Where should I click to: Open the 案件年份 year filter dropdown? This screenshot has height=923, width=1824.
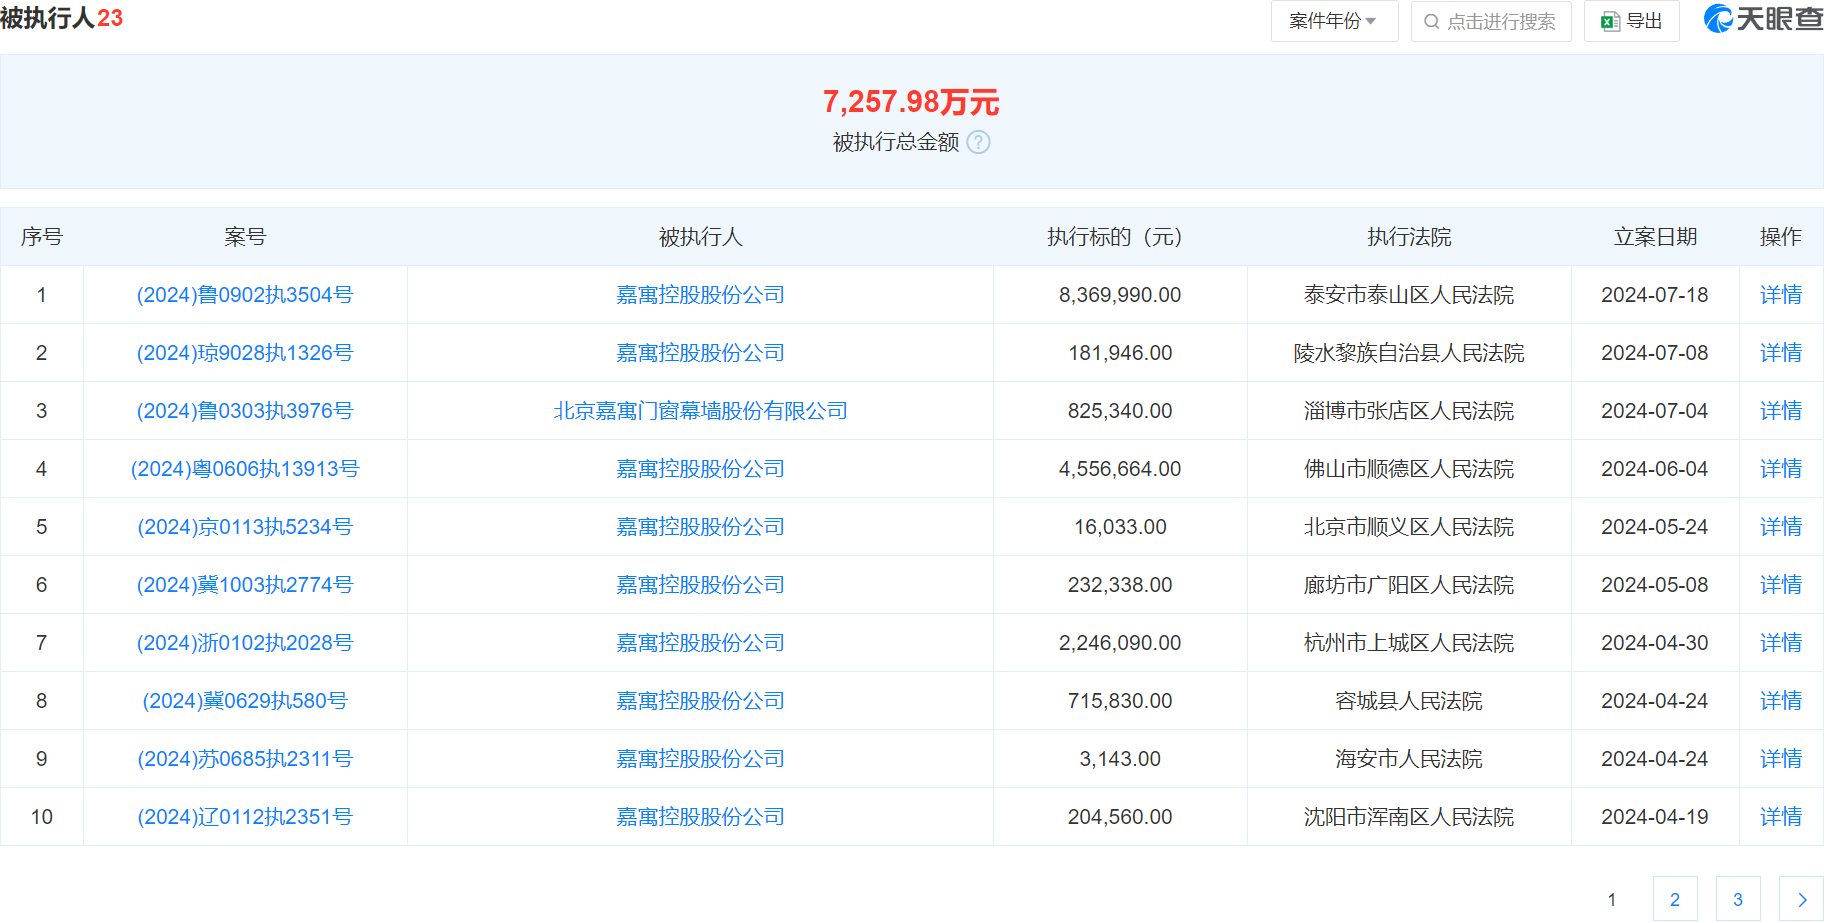[1334, 21]
